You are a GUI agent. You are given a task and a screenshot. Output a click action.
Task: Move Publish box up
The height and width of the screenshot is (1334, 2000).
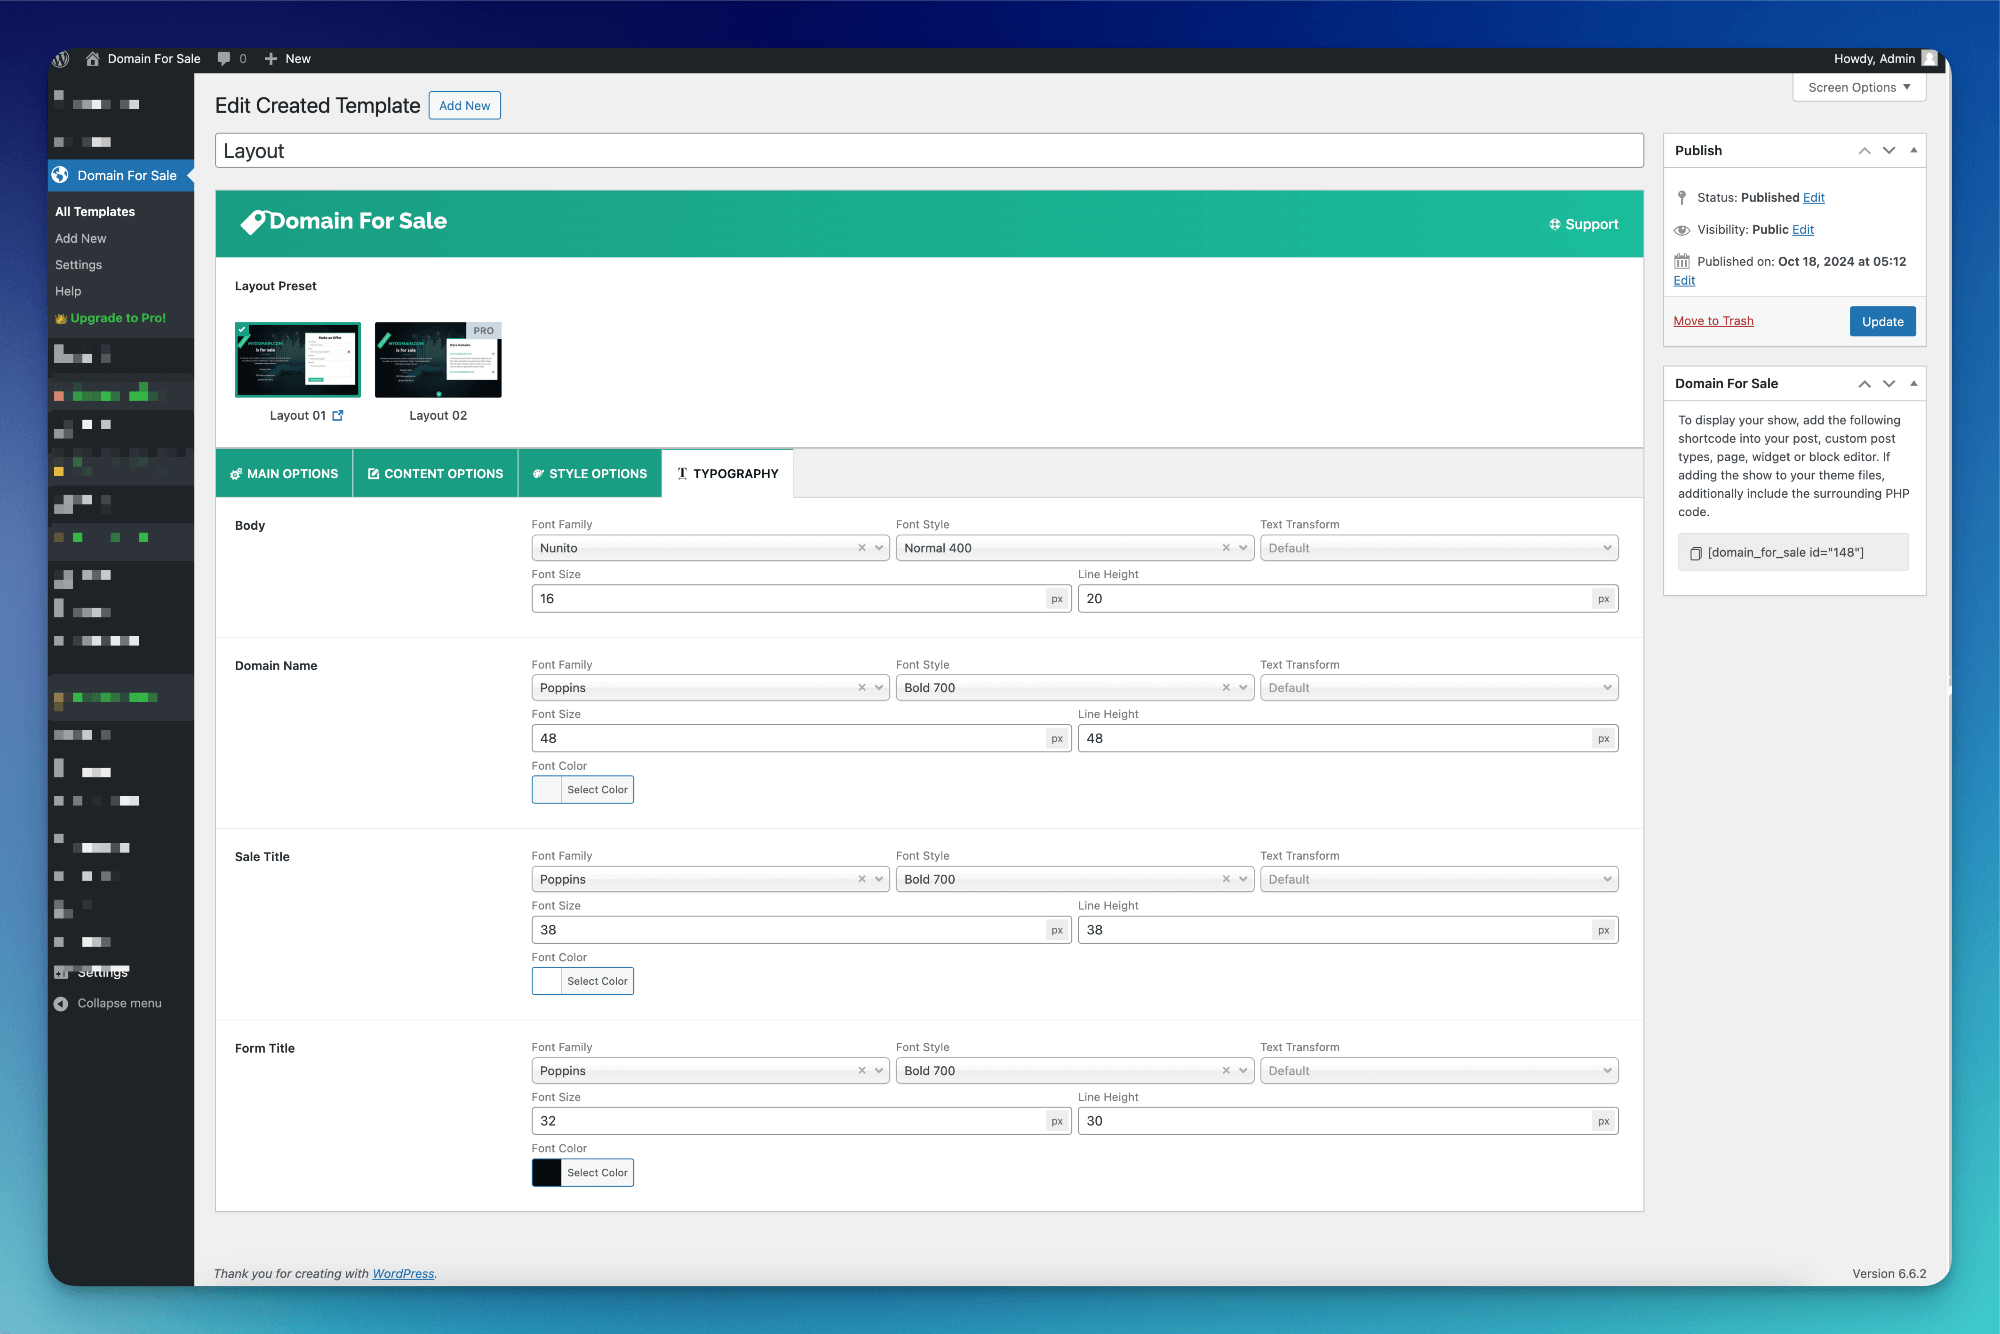(1864, 151)
